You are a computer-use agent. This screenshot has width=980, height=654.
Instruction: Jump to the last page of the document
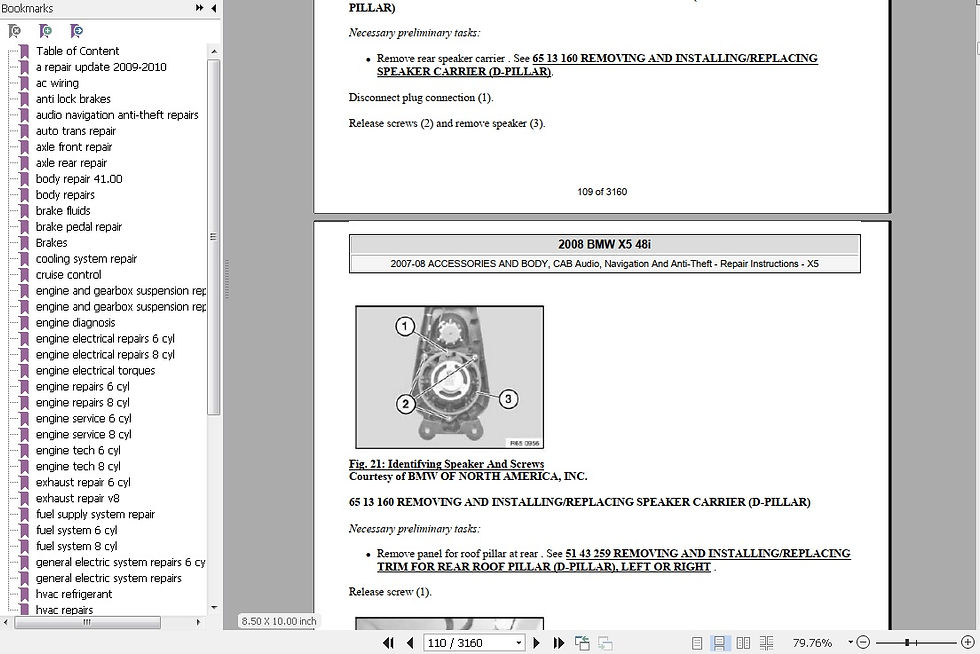559,643
